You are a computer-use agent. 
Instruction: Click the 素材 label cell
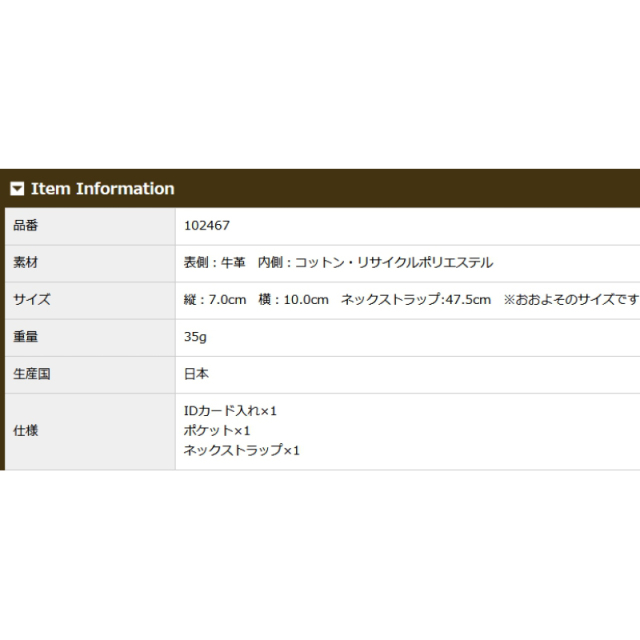pyautogui.click(x=90, y=263)
